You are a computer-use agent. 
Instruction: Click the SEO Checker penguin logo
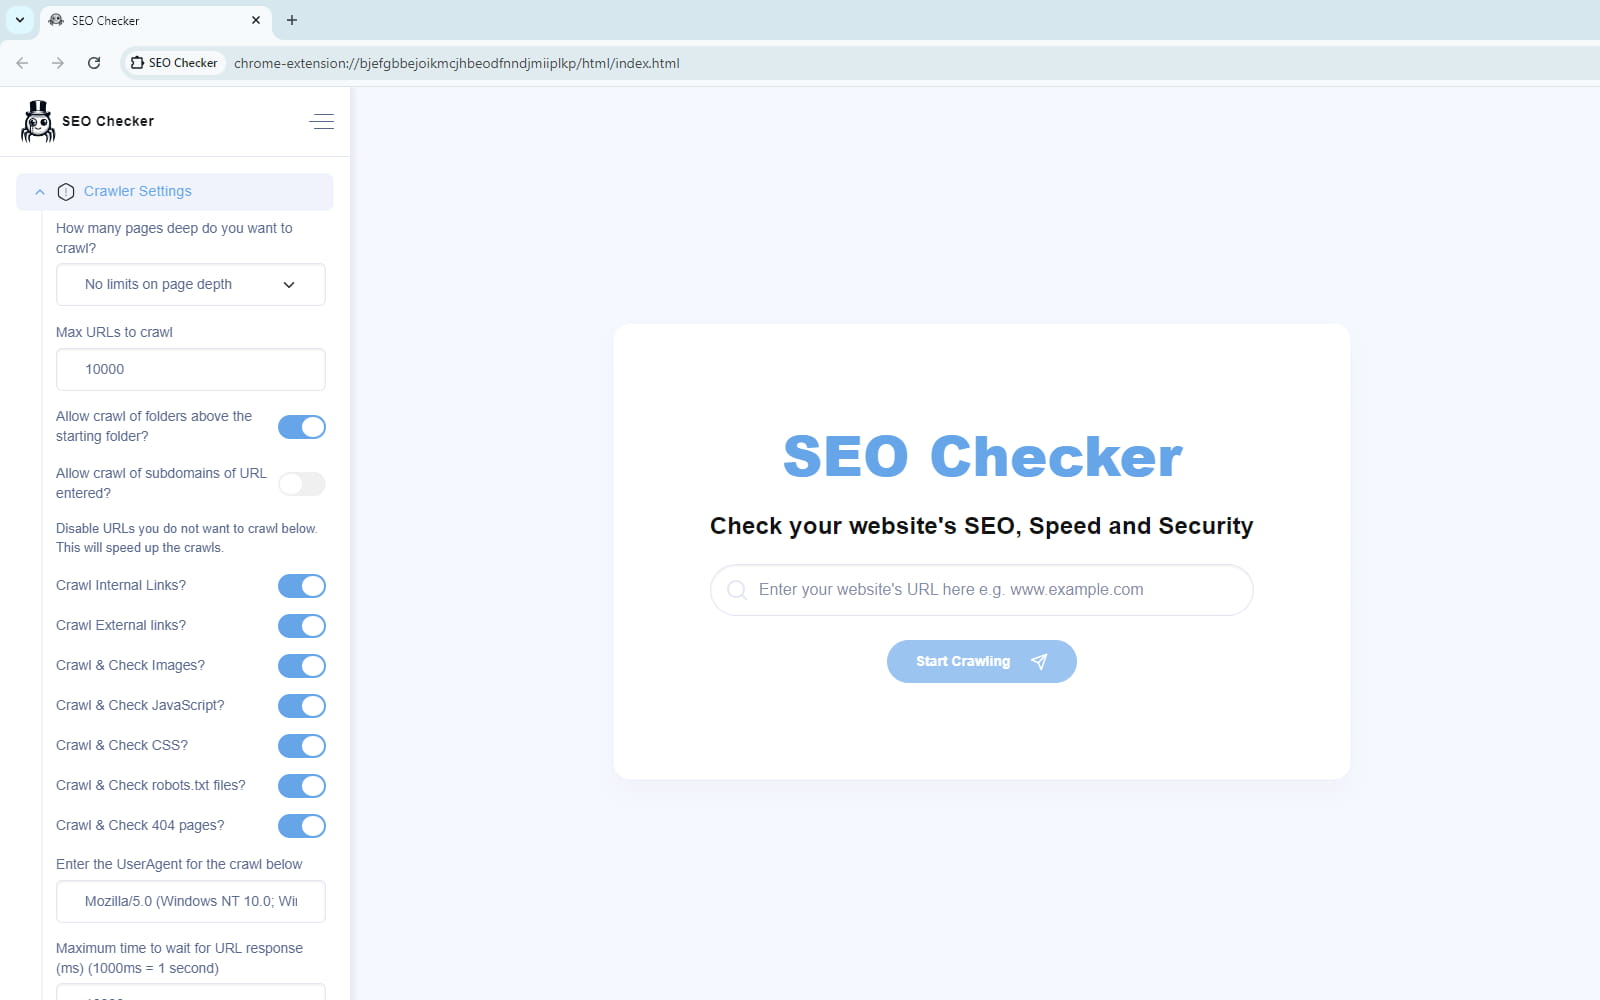(x=37, y=121)
